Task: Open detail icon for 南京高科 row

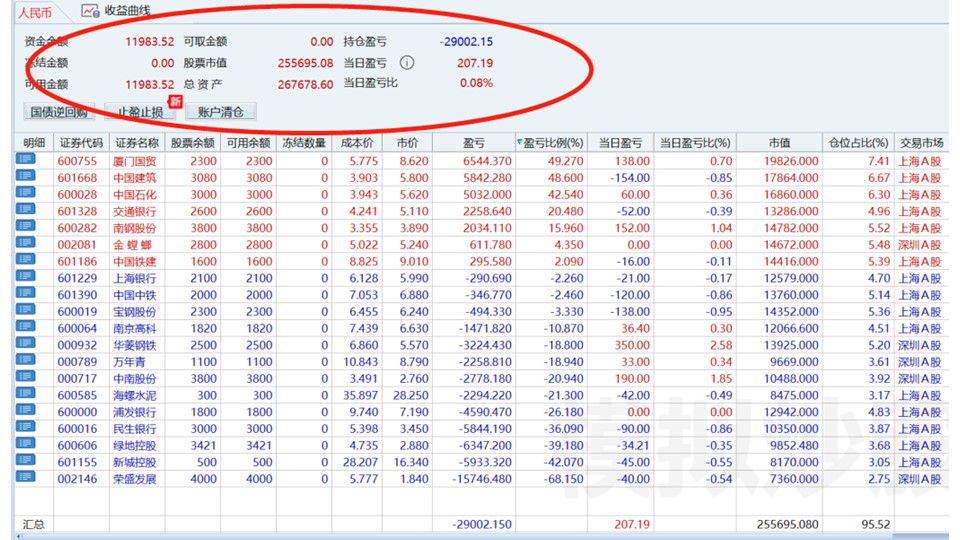Action: pos(26,326)
